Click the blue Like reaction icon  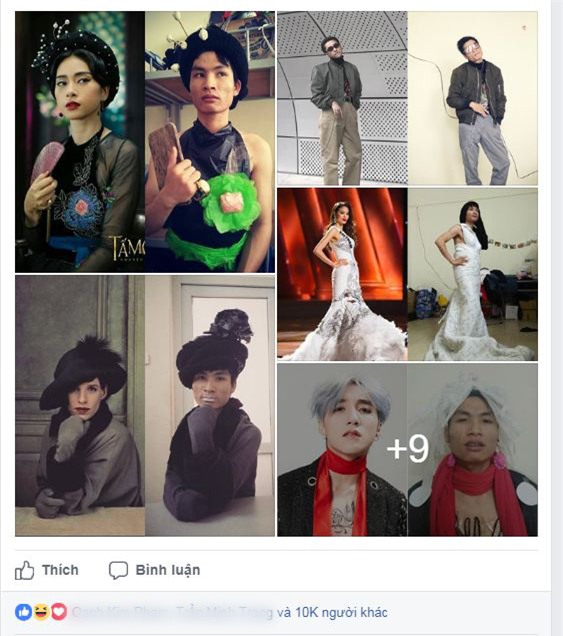point(24,612)
